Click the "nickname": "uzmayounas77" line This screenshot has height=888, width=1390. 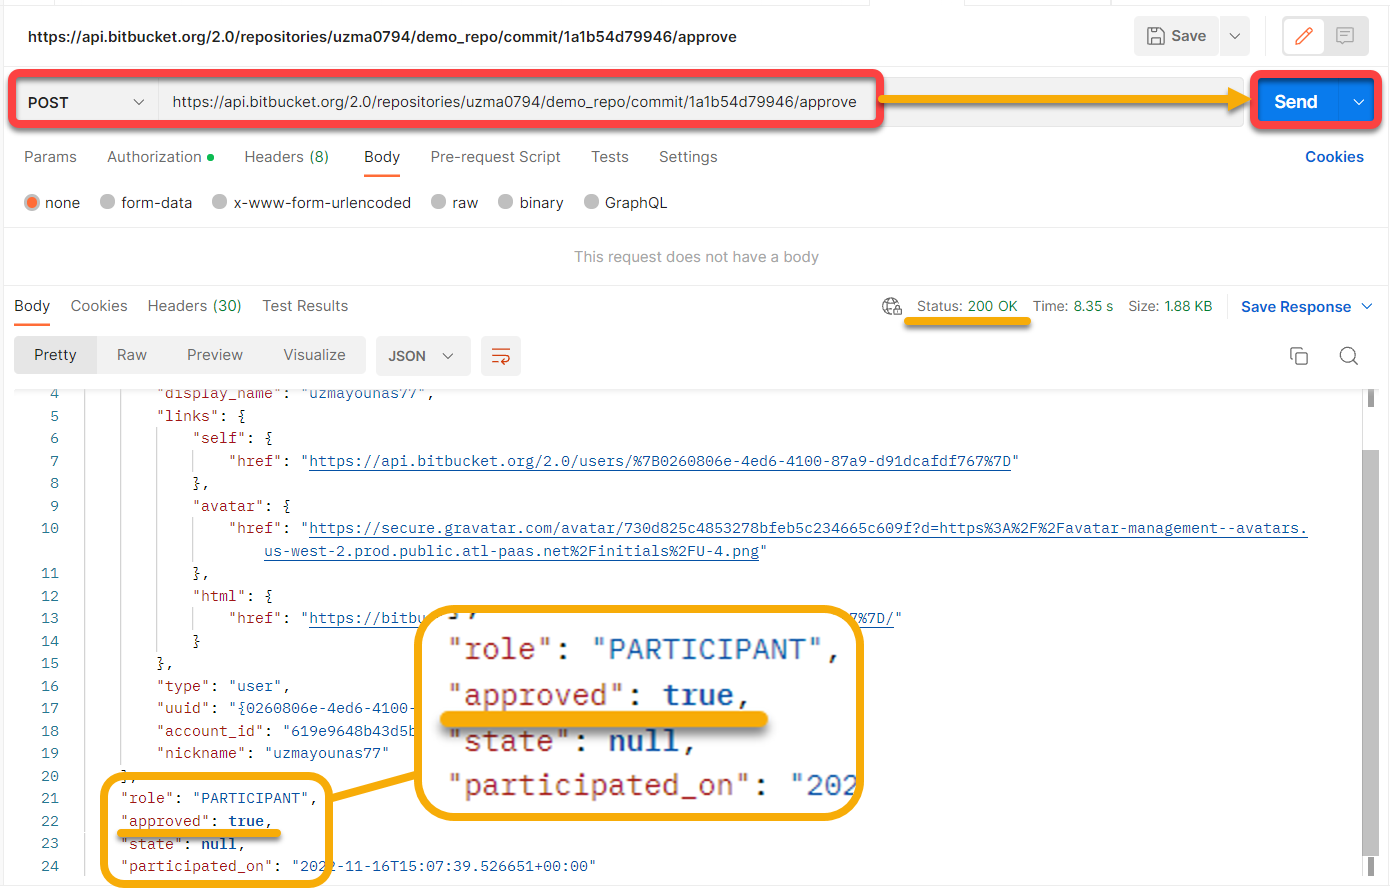pos(273,753)
